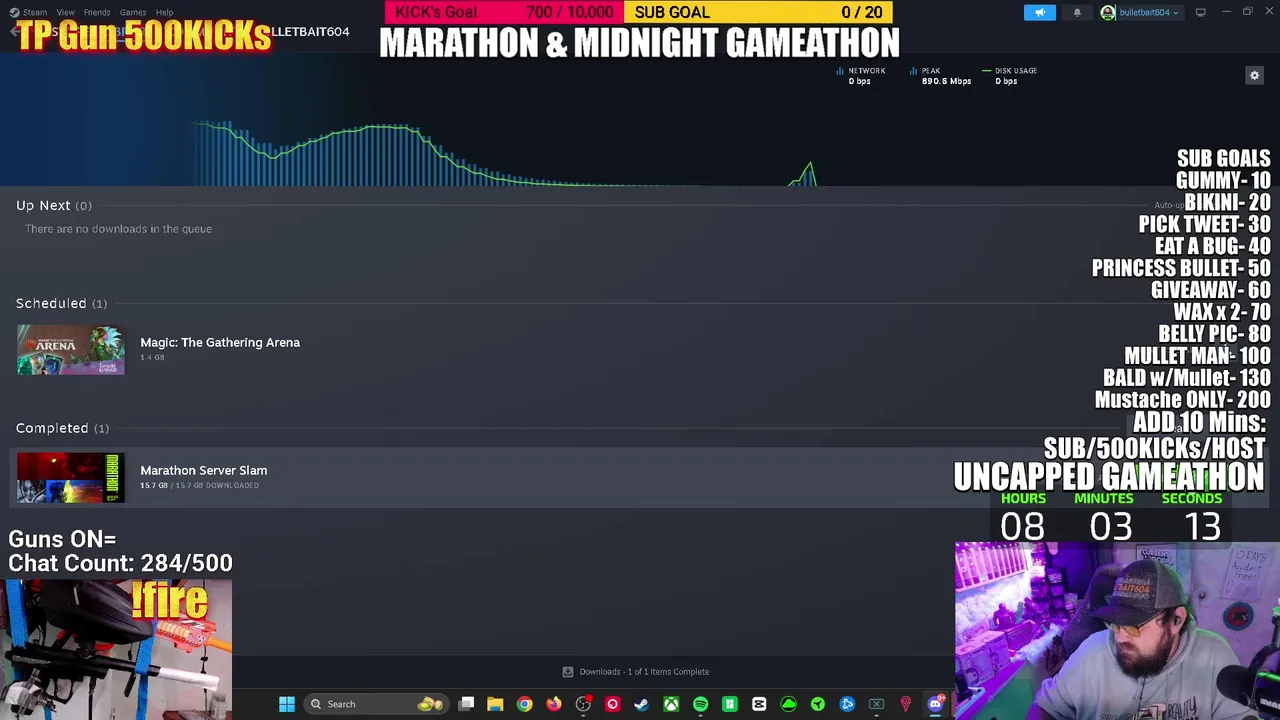Click the Scheduled section header
The image size is (1280, 720).
(x=61, y=303)
